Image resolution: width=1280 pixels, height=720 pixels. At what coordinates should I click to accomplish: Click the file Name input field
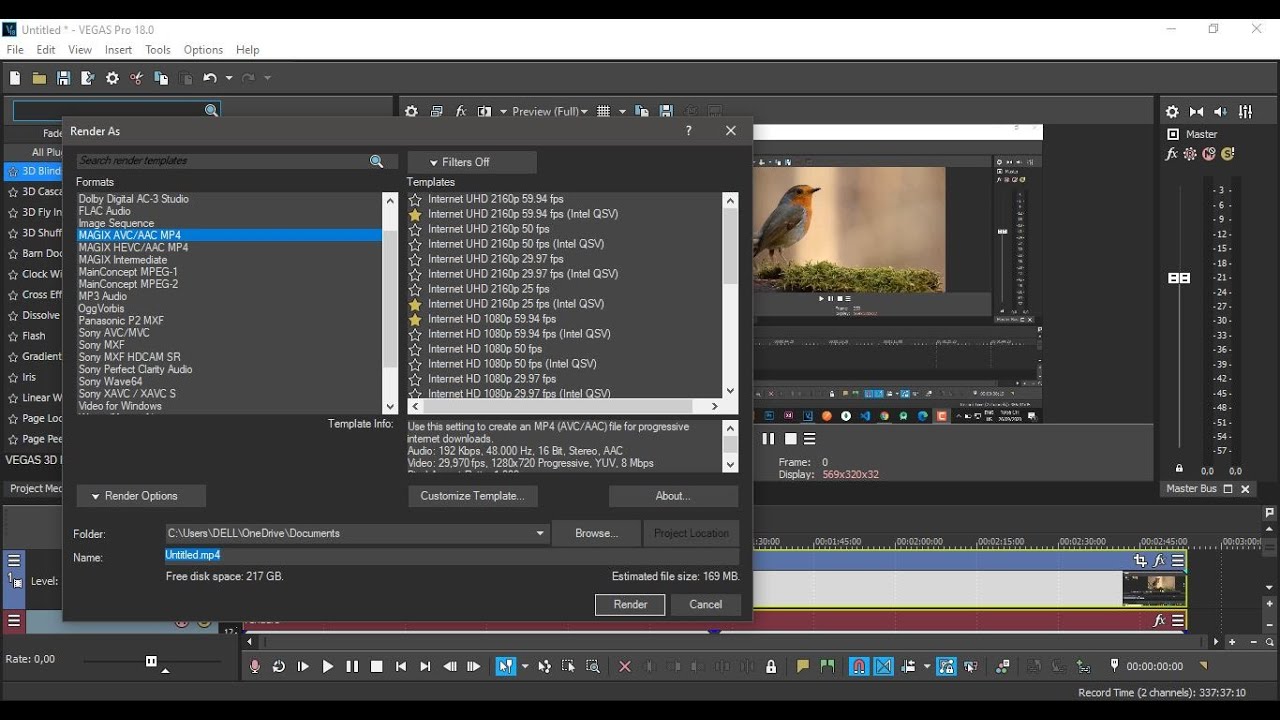click(x=452, y=556)
